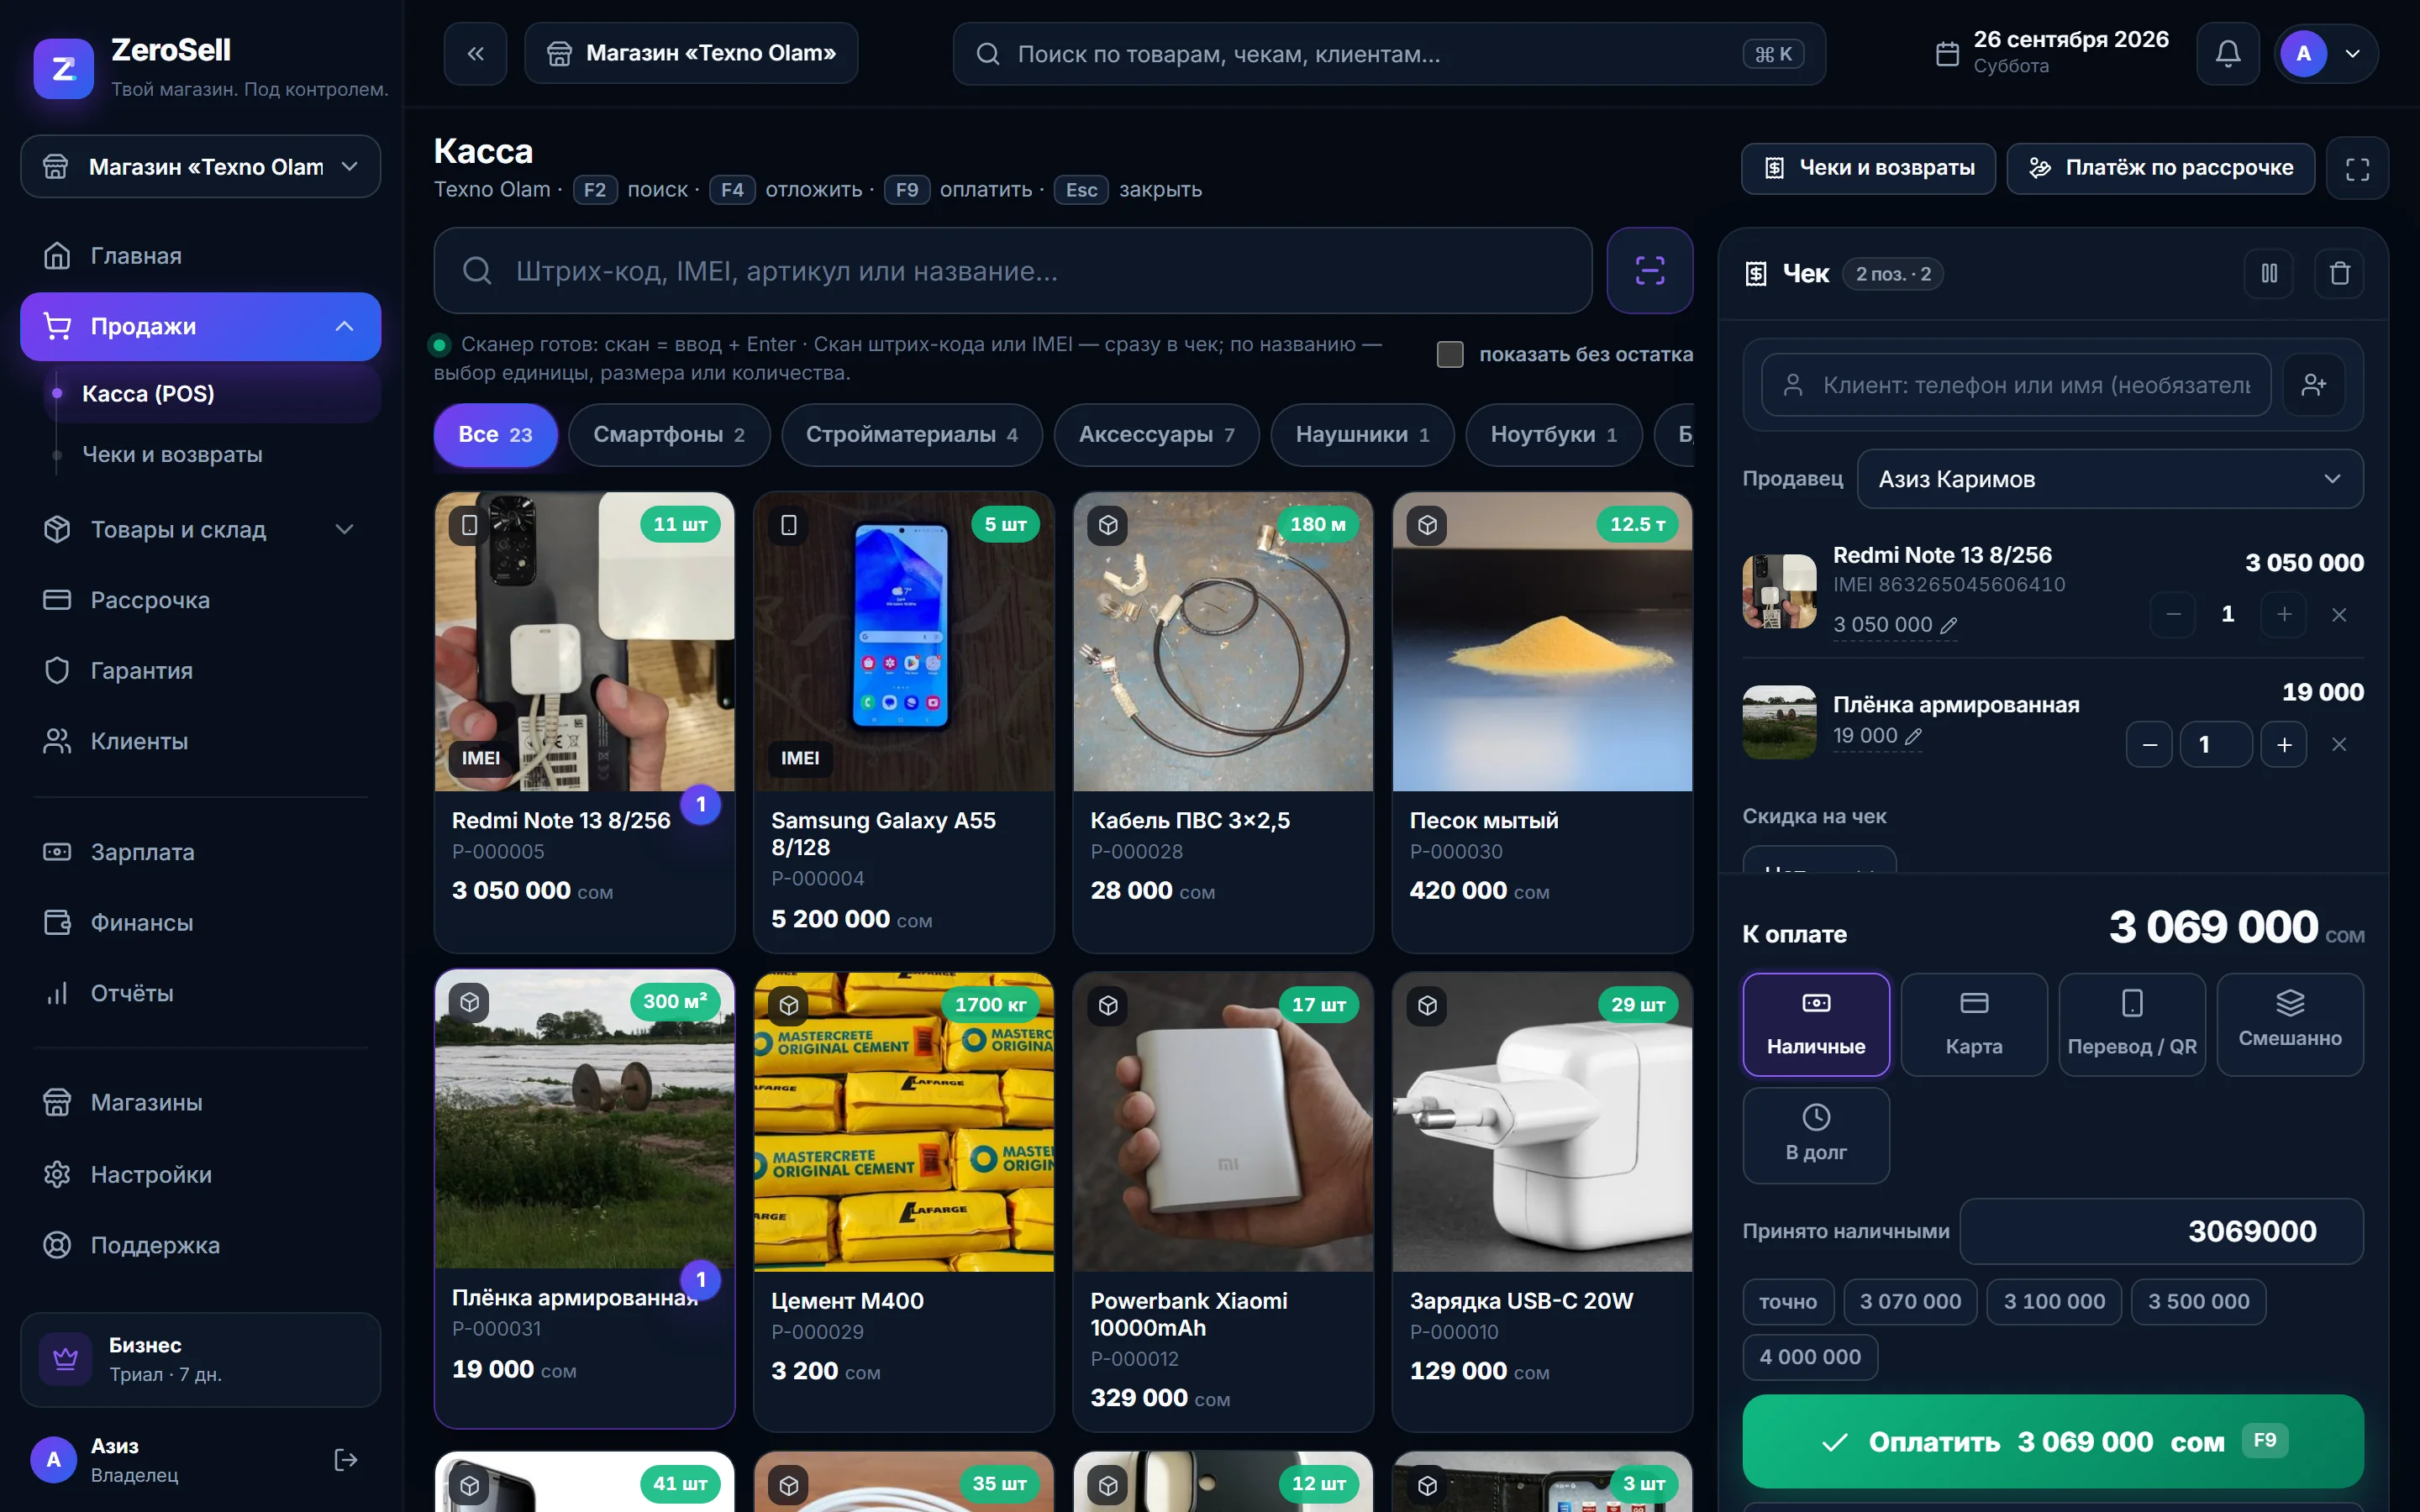Filter by Смартфоны category

click(x=669, y=435)
